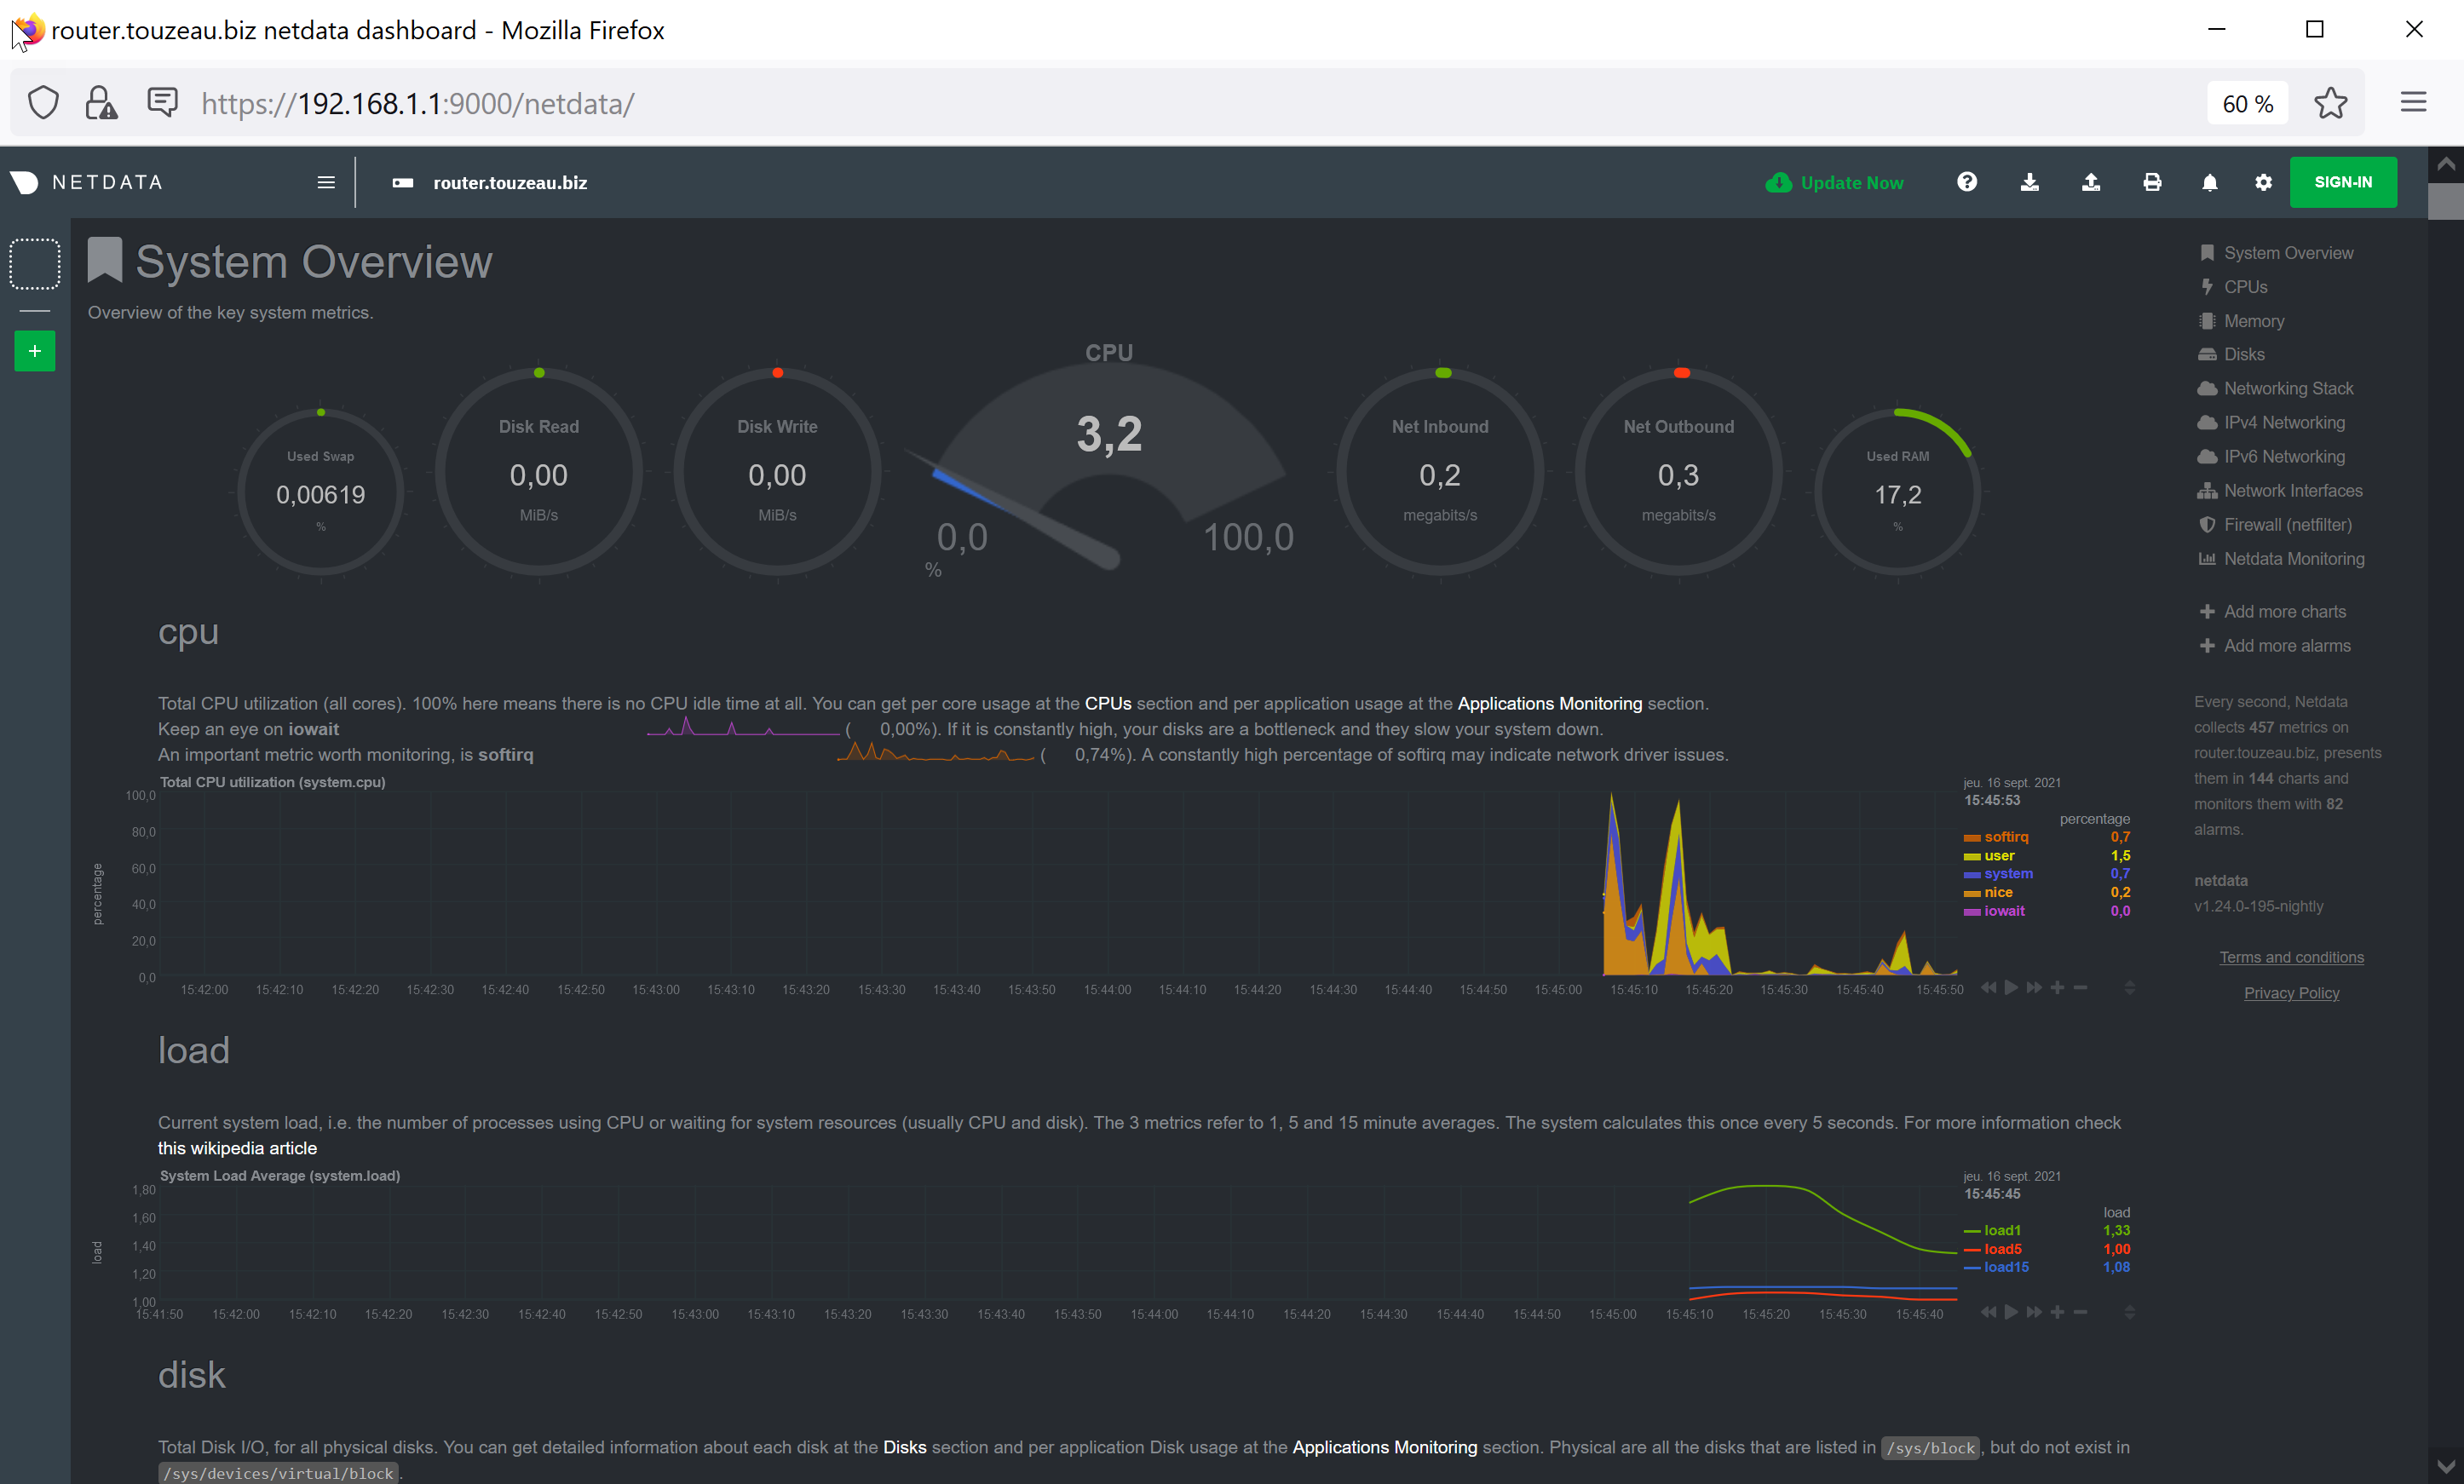Open the settings gear icon
The width and height of the screenshot is (2464, 1484).
tap(2263, 182)
